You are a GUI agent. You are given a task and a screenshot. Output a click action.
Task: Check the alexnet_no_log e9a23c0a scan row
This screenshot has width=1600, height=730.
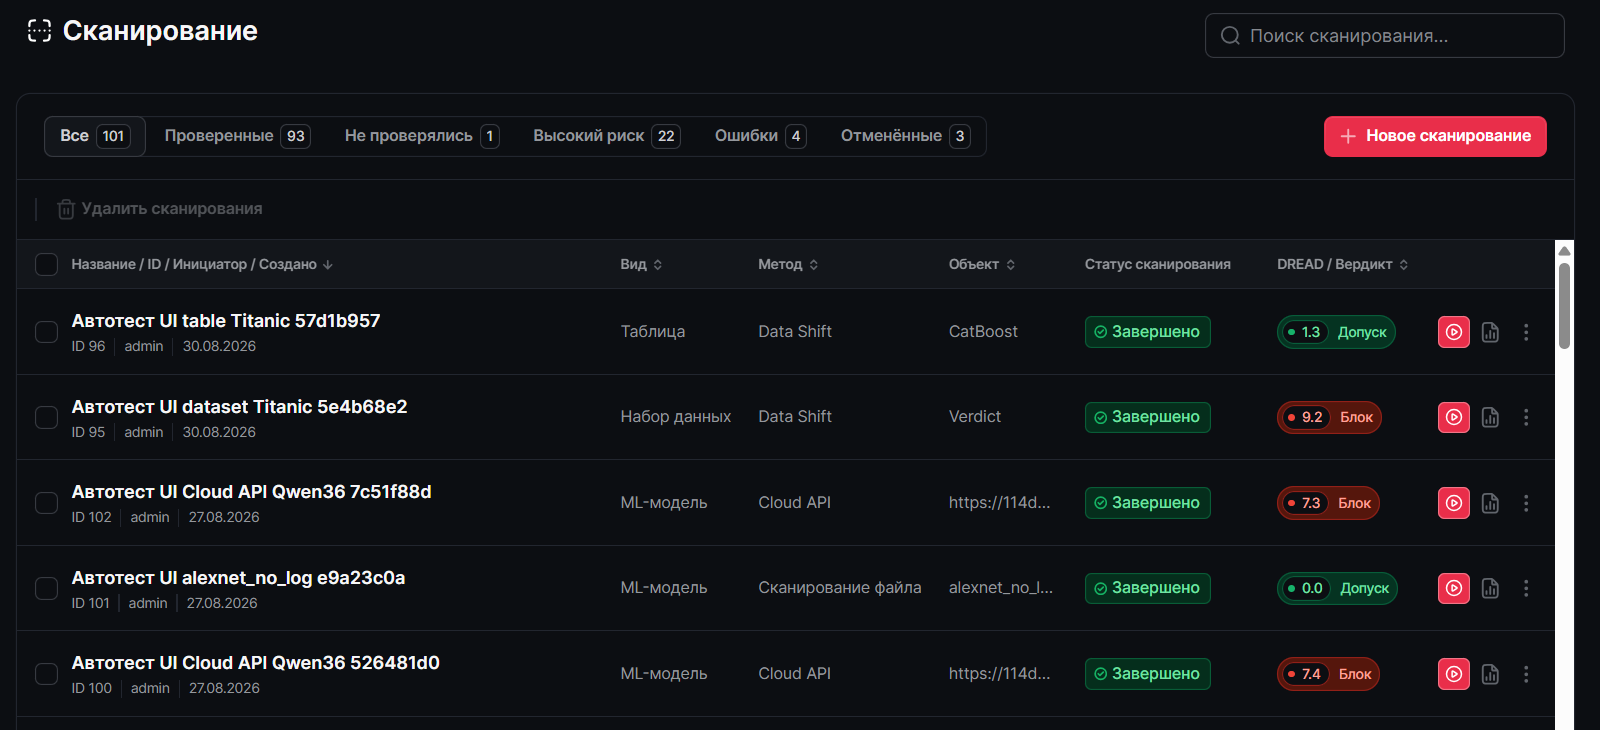coord(46,588)
